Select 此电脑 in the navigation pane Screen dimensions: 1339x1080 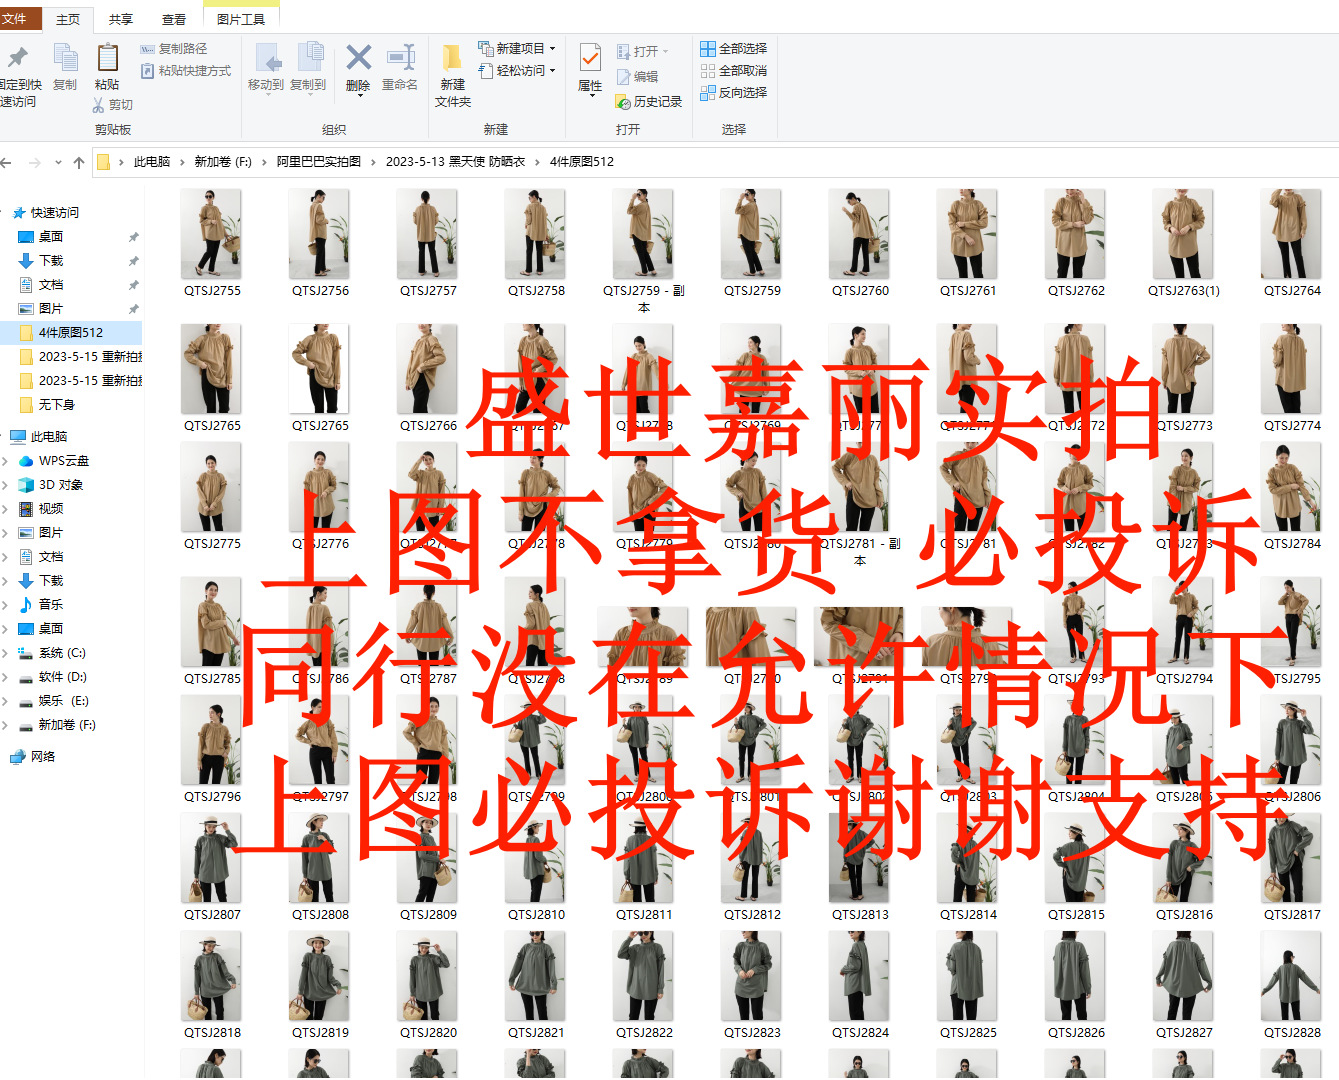[x=48, y=437]
